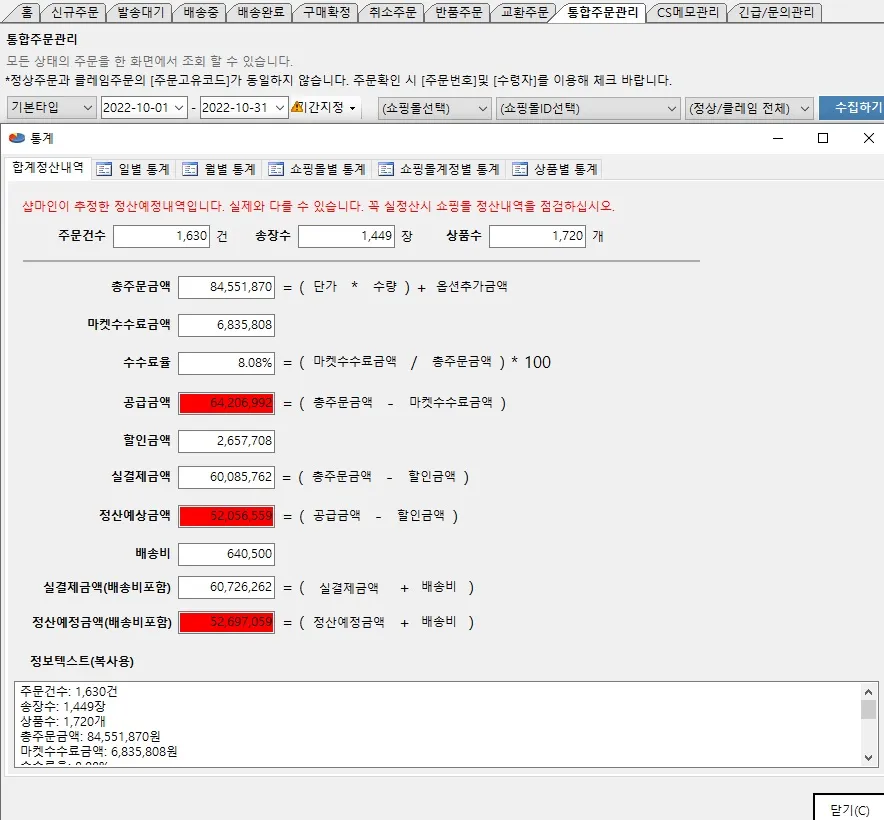Open the start date 2022-10-01 picker

click(x=177, y=106)
